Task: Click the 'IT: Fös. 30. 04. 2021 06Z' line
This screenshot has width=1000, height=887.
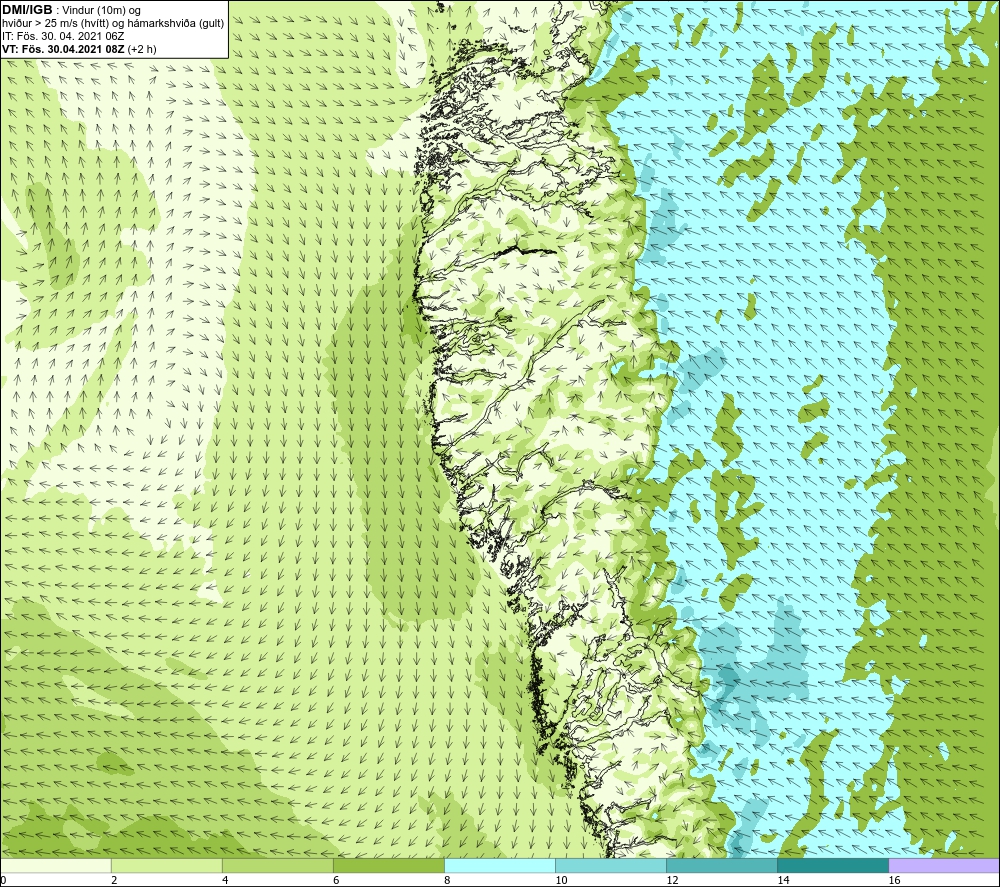Action: point(63,36)
